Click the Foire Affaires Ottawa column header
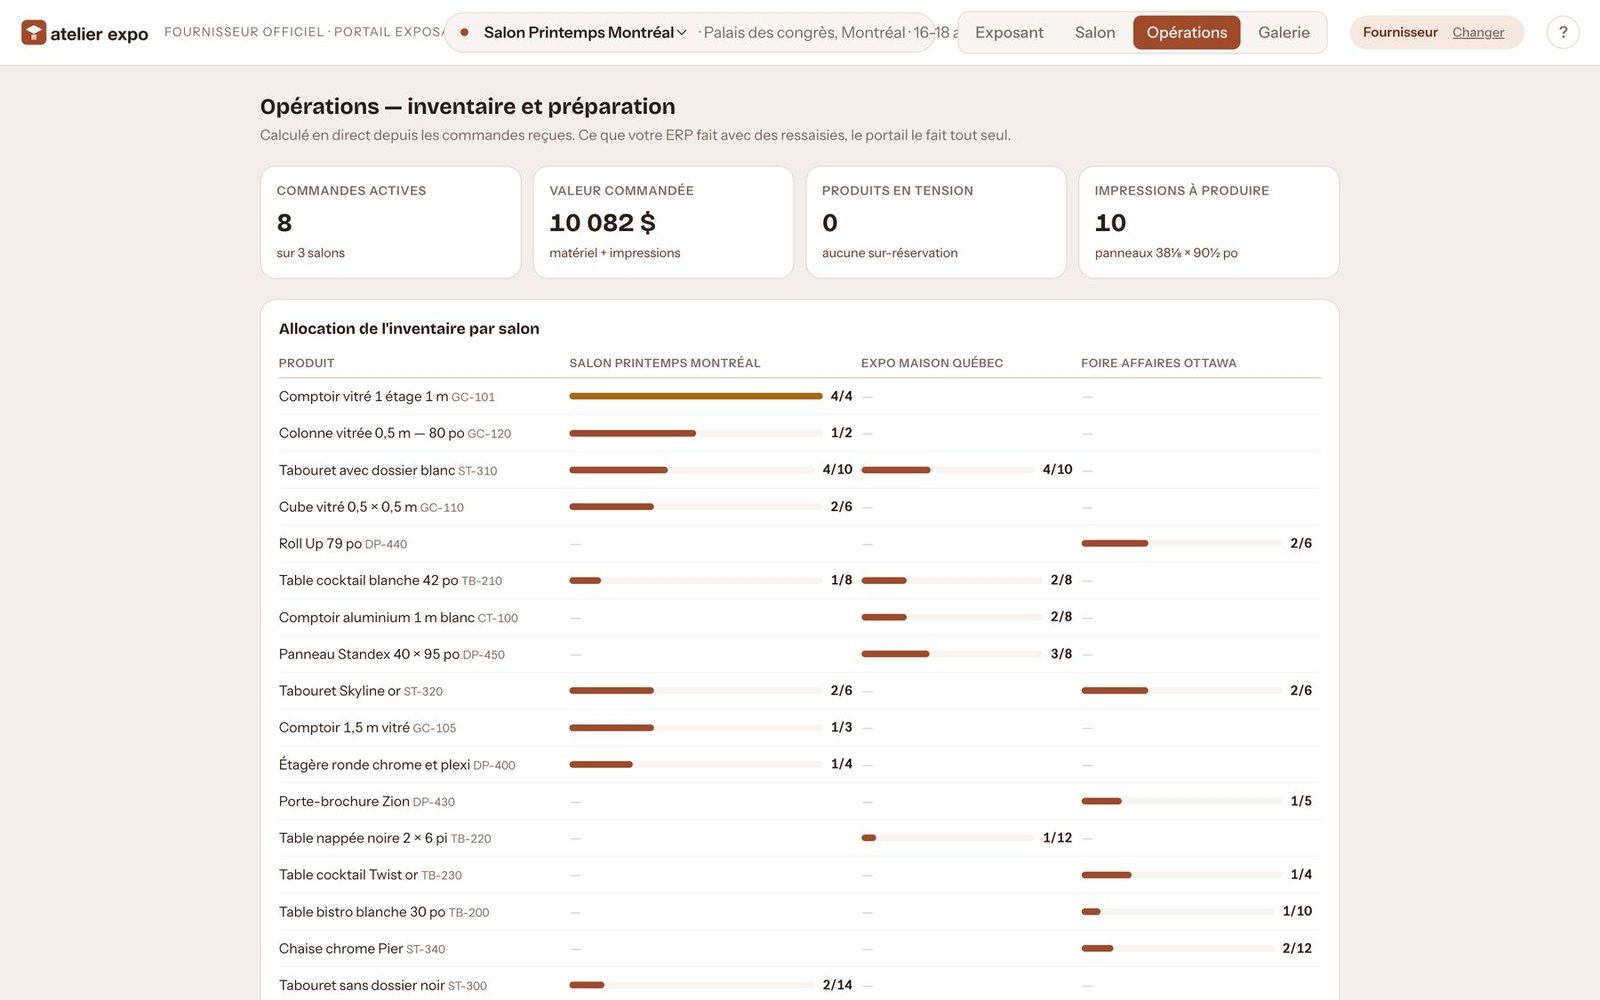The width and height of the screenshot is (1600, 1000). [1159, 363]
